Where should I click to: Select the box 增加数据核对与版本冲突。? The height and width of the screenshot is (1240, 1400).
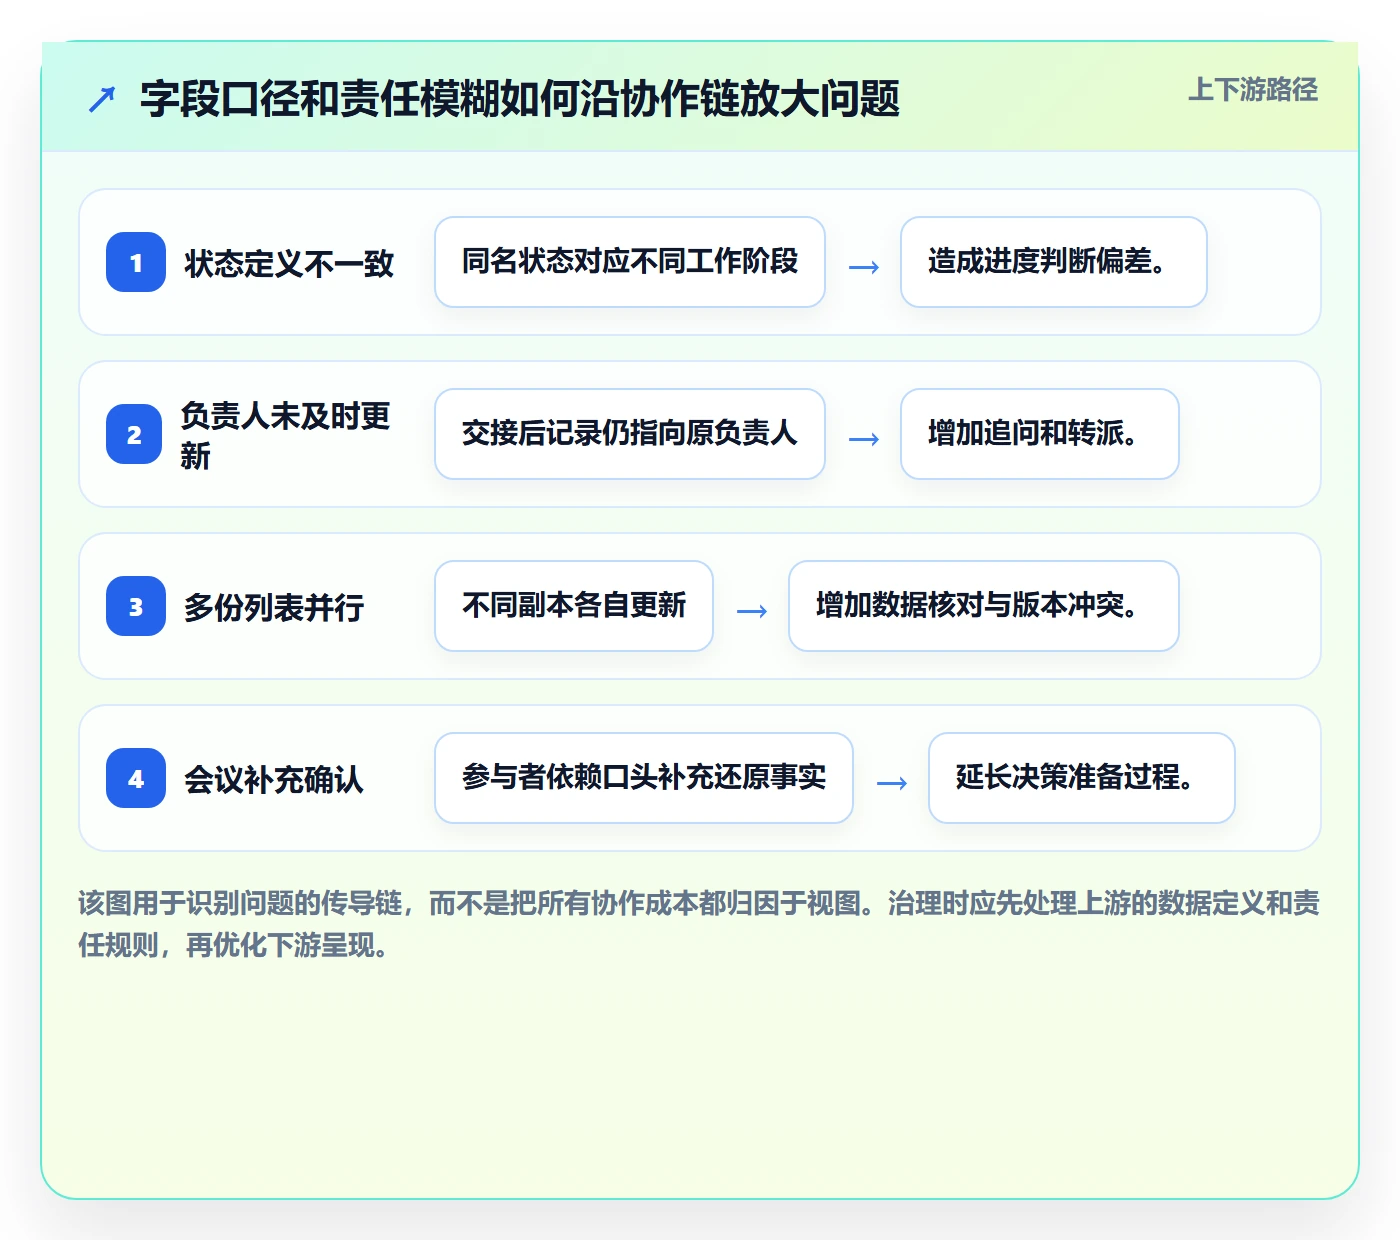[984, 606]
